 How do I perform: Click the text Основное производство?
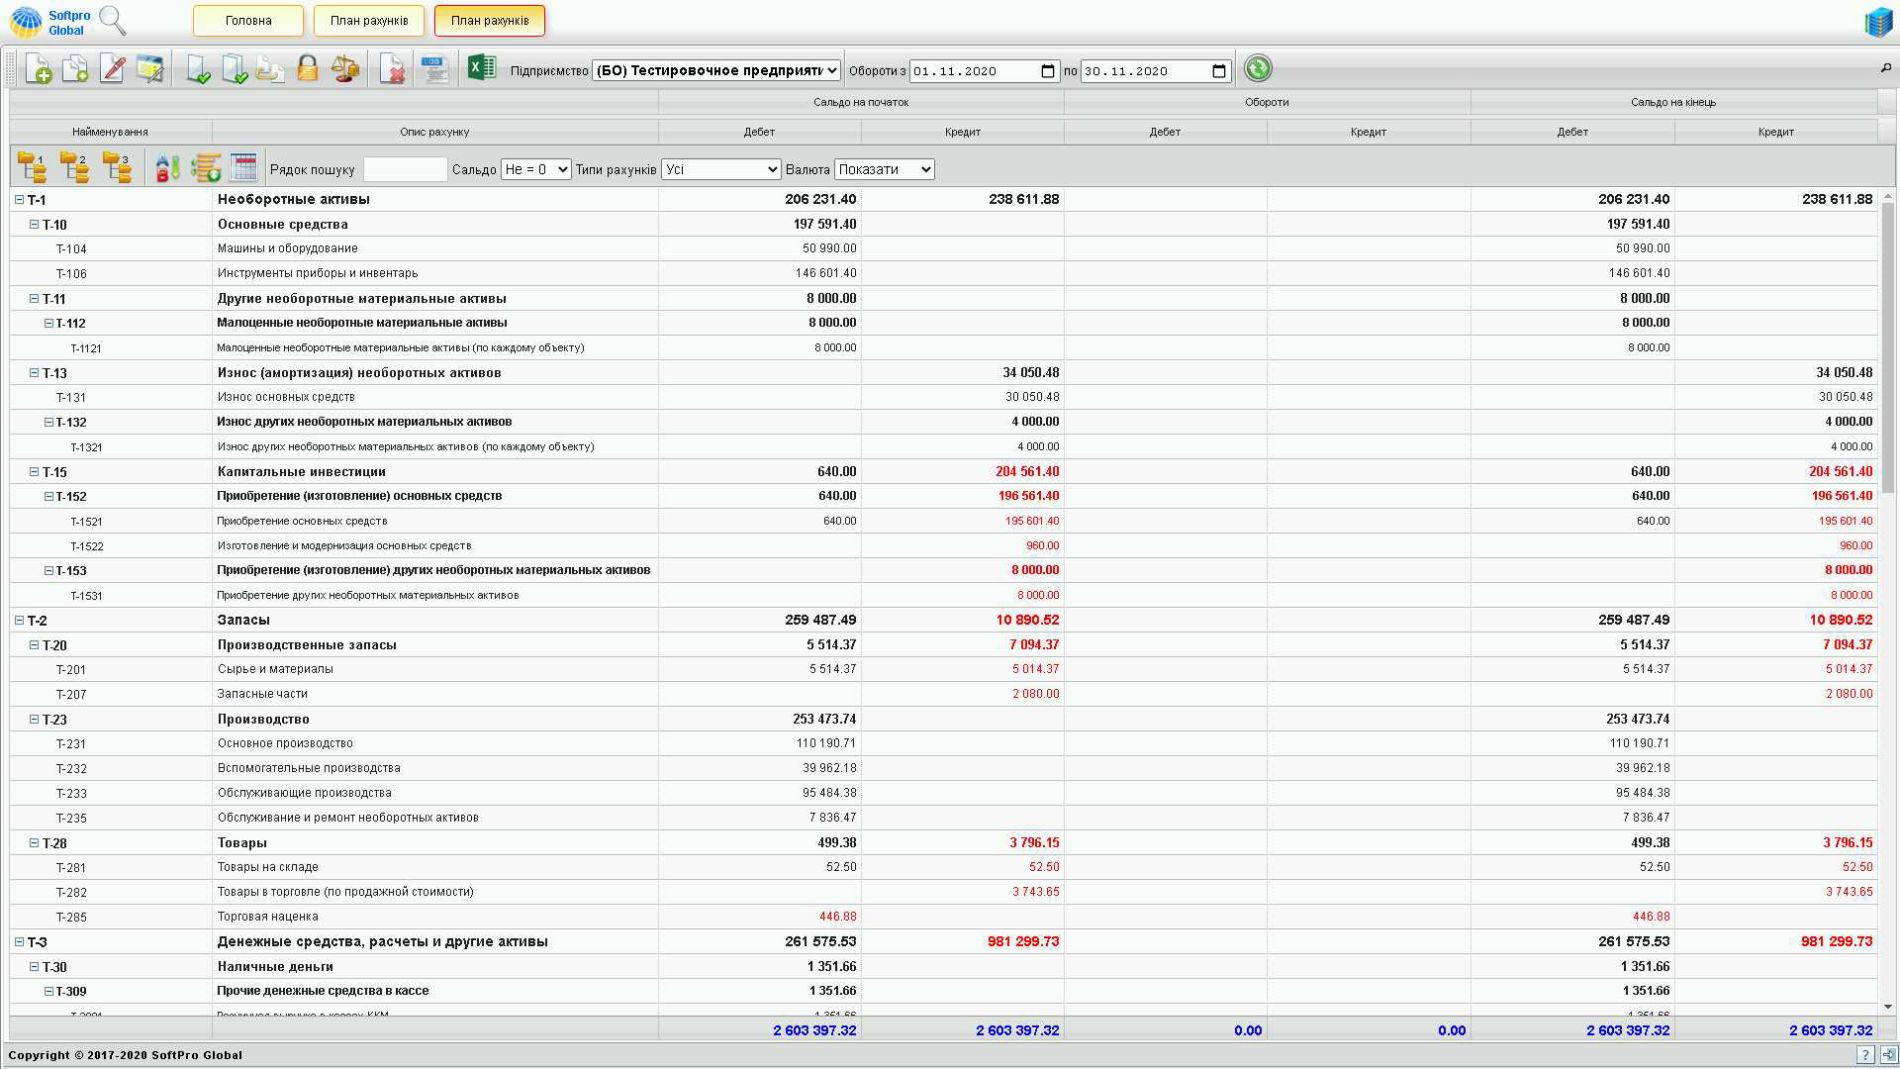tap(285, 744)
